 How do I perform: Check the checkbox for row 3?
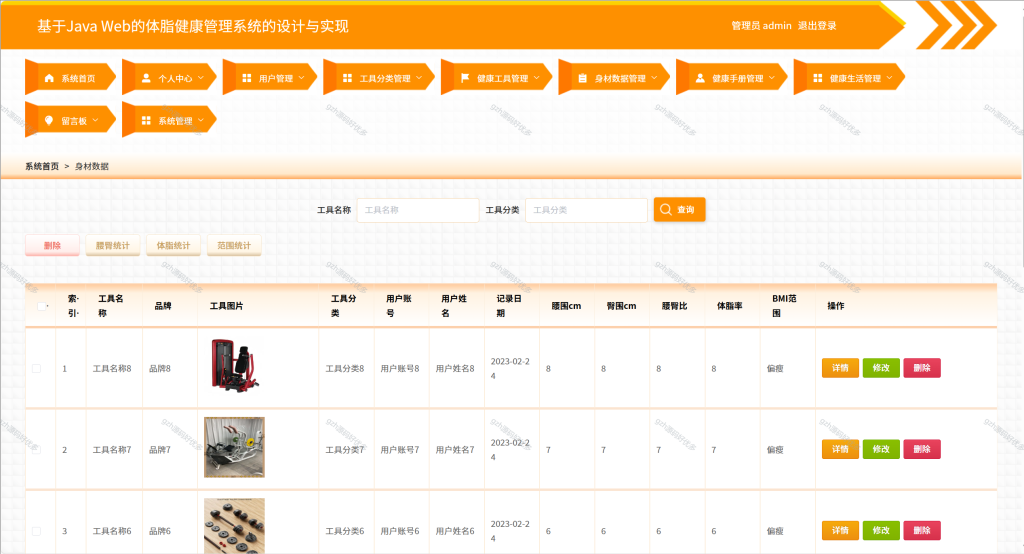pos(37,531)
